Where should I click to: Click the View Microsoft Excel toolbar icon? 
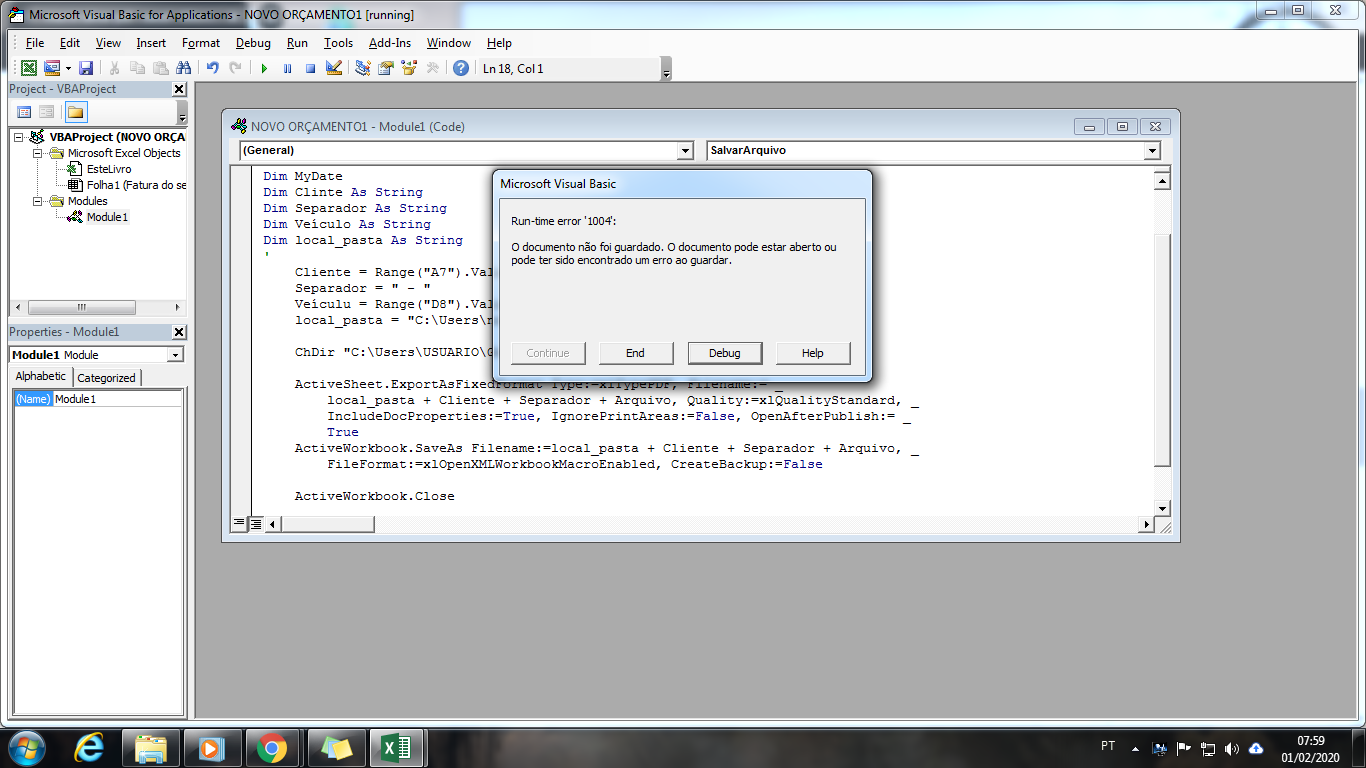29,68
